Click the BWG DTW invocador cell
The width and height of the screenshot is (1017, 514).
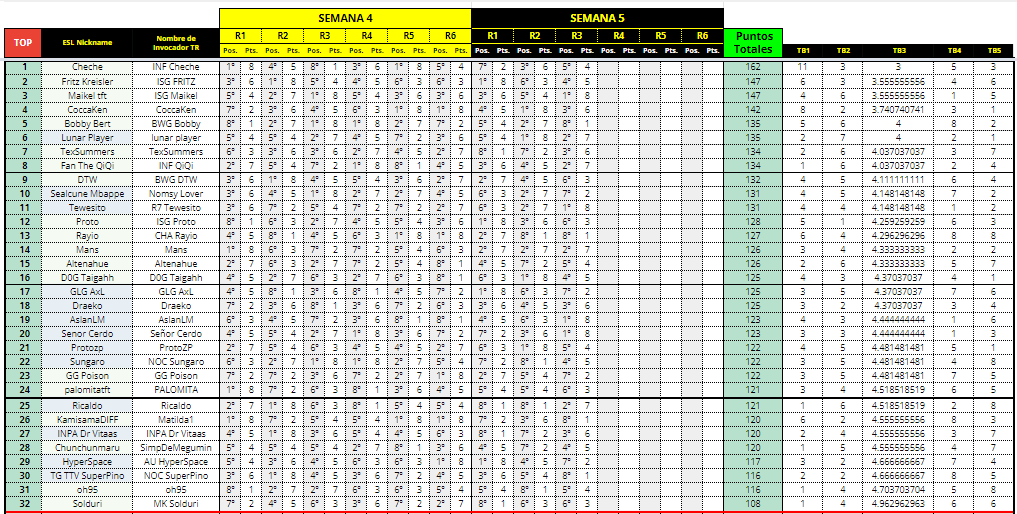[176, 180]
